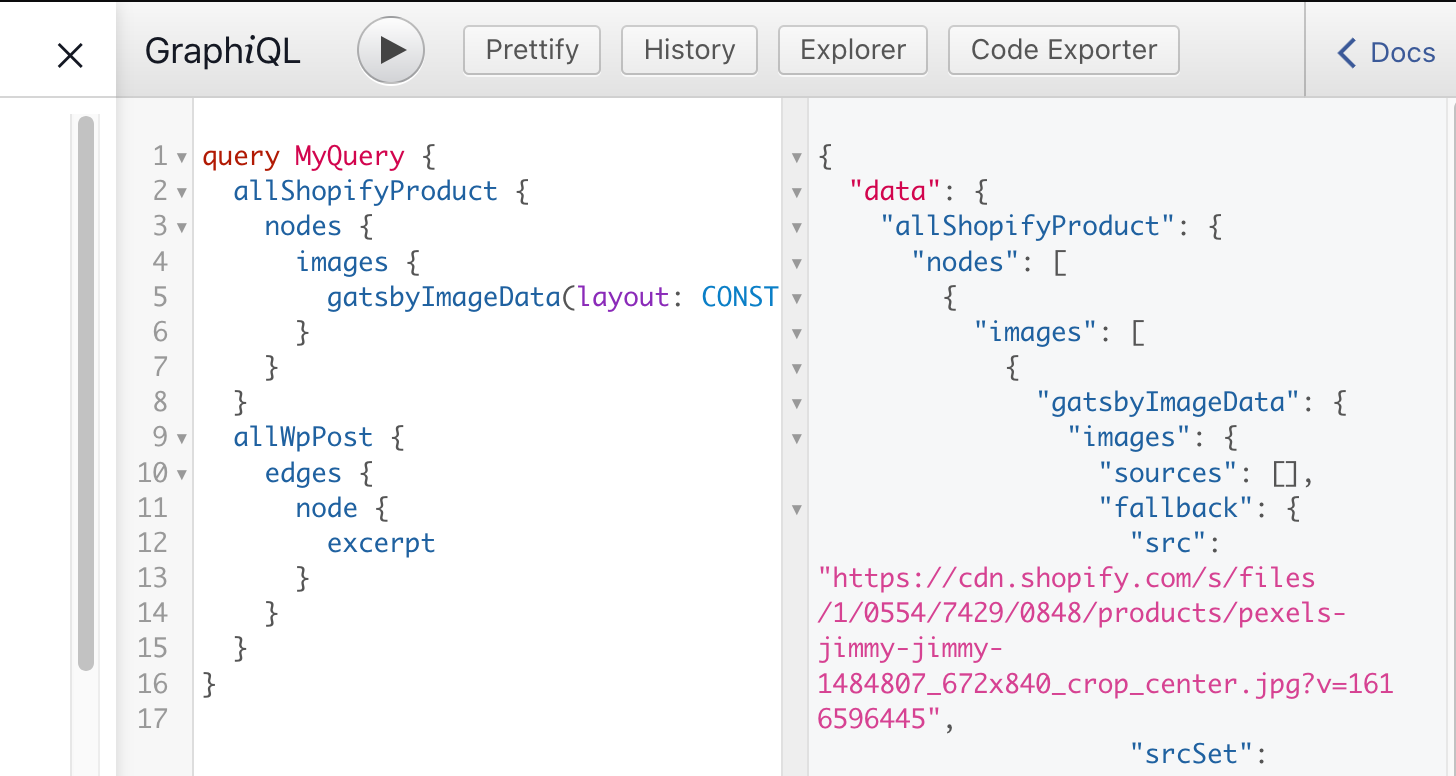Fold the edges block at line 10
1456x776 pixels.
181,473
